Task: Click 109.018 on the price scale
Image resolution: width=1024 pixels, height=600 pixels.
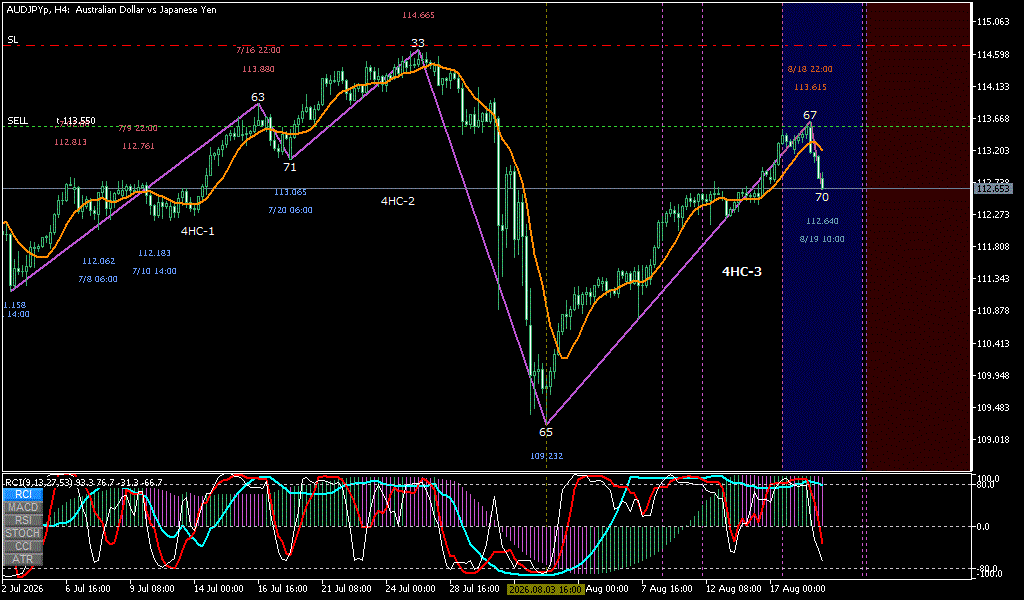Action: pos(993,439)
